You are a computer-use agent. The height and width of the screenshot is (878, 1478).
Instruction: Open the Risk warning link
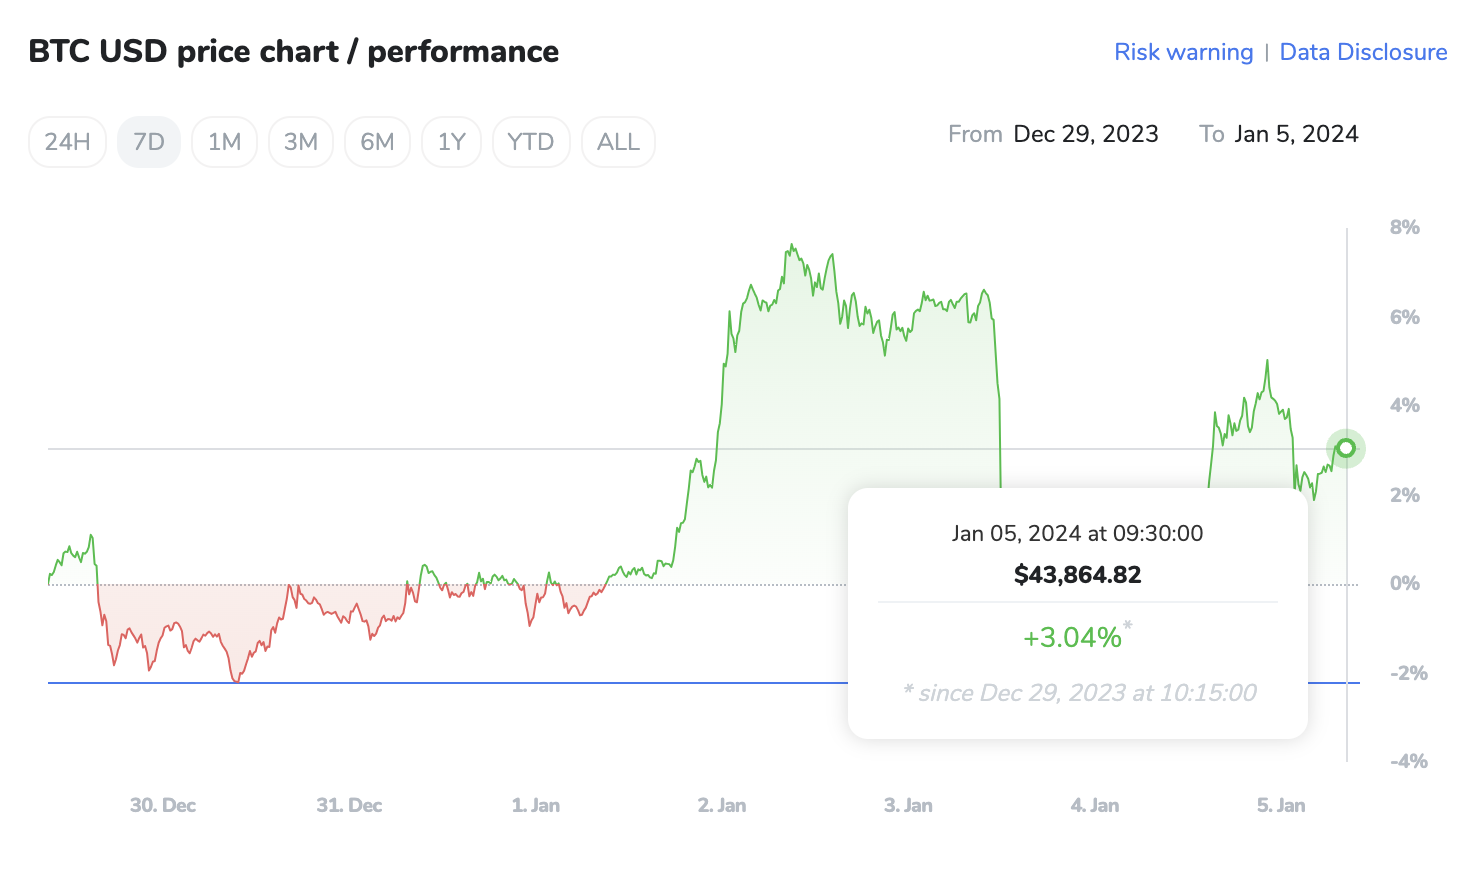point(1183,52)
